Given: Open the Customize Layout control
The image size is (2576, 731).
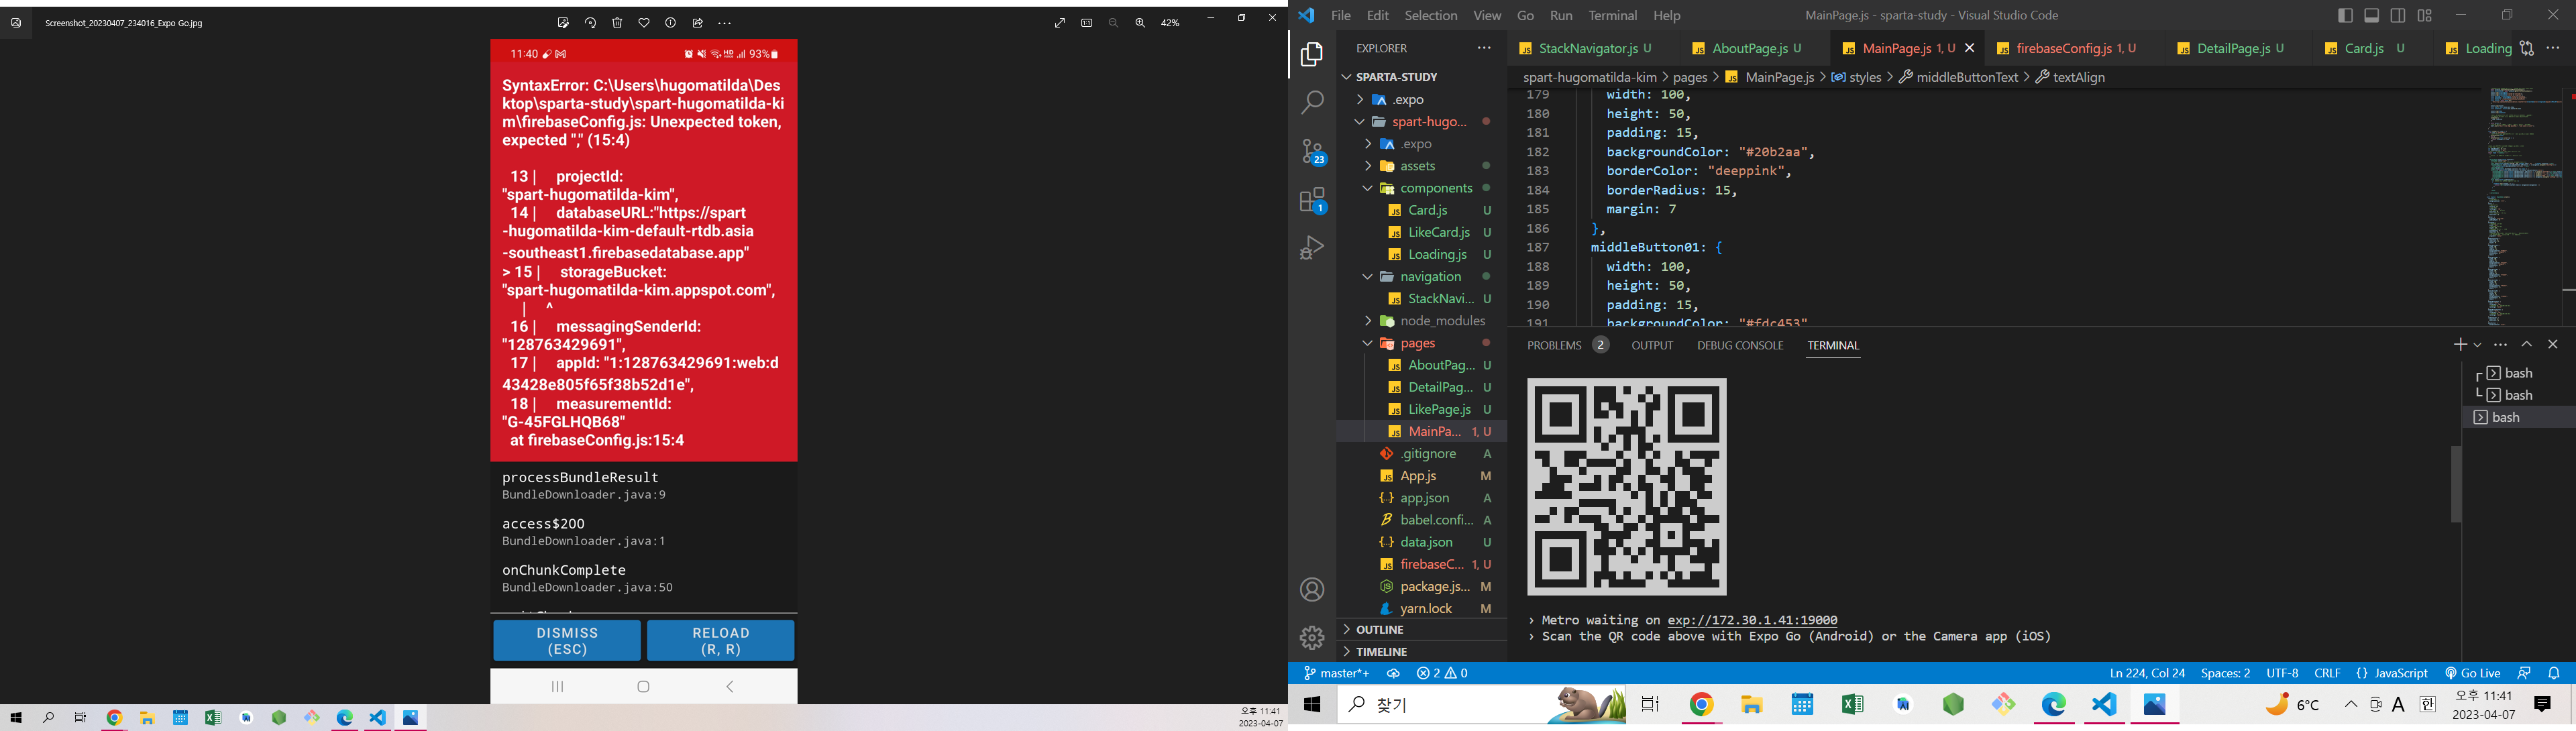Looking at the screenshot, I should [x=2425, y=15].
